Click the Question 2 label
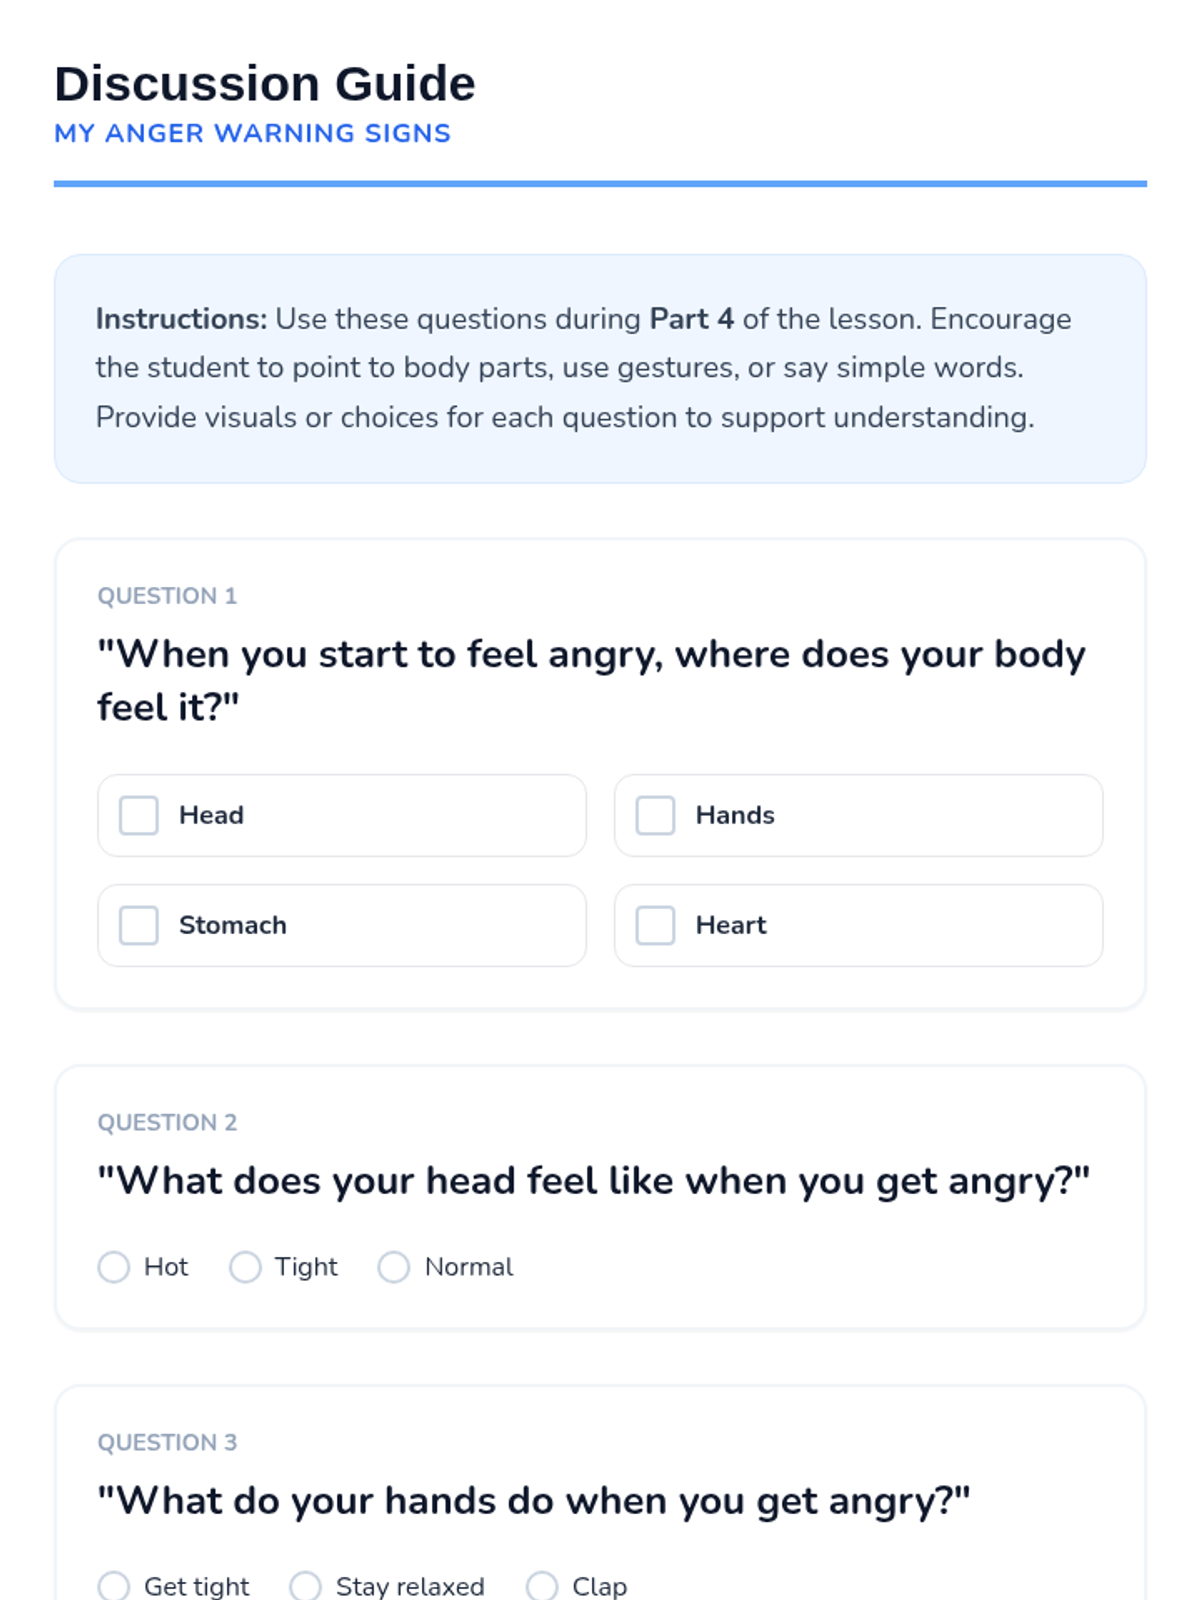1200x1600 pixels. click(167, 1122)
